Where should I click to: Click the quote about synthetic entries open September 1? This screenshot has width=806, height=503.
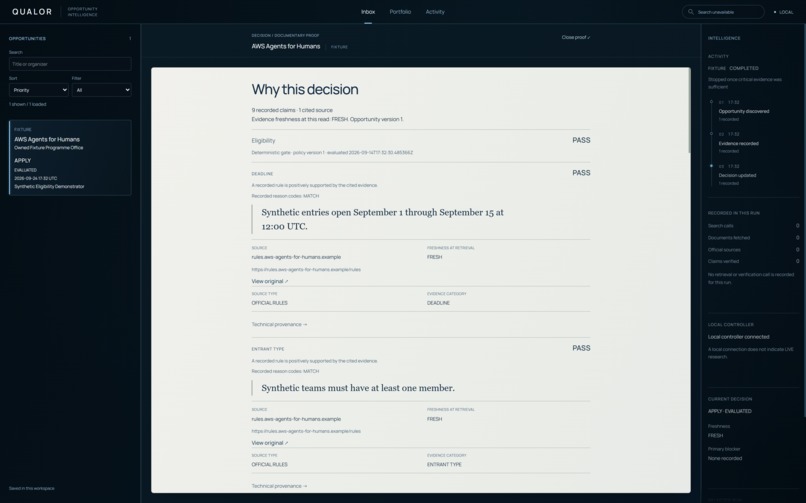(x=382, y=219)
